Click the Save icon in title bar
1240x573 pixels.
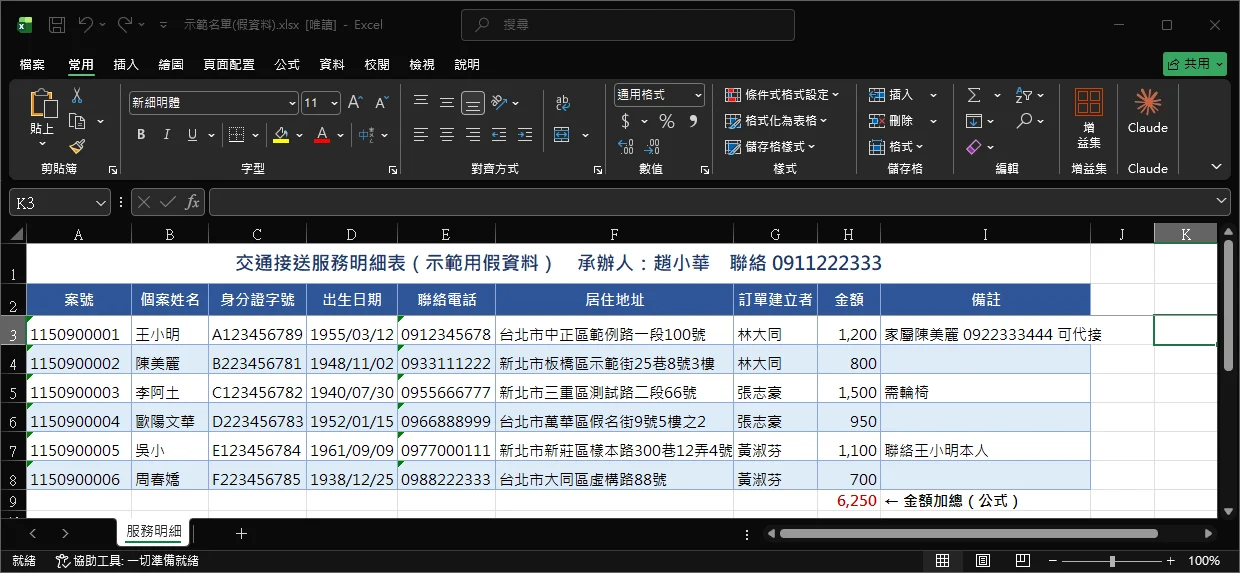(57, 24)
